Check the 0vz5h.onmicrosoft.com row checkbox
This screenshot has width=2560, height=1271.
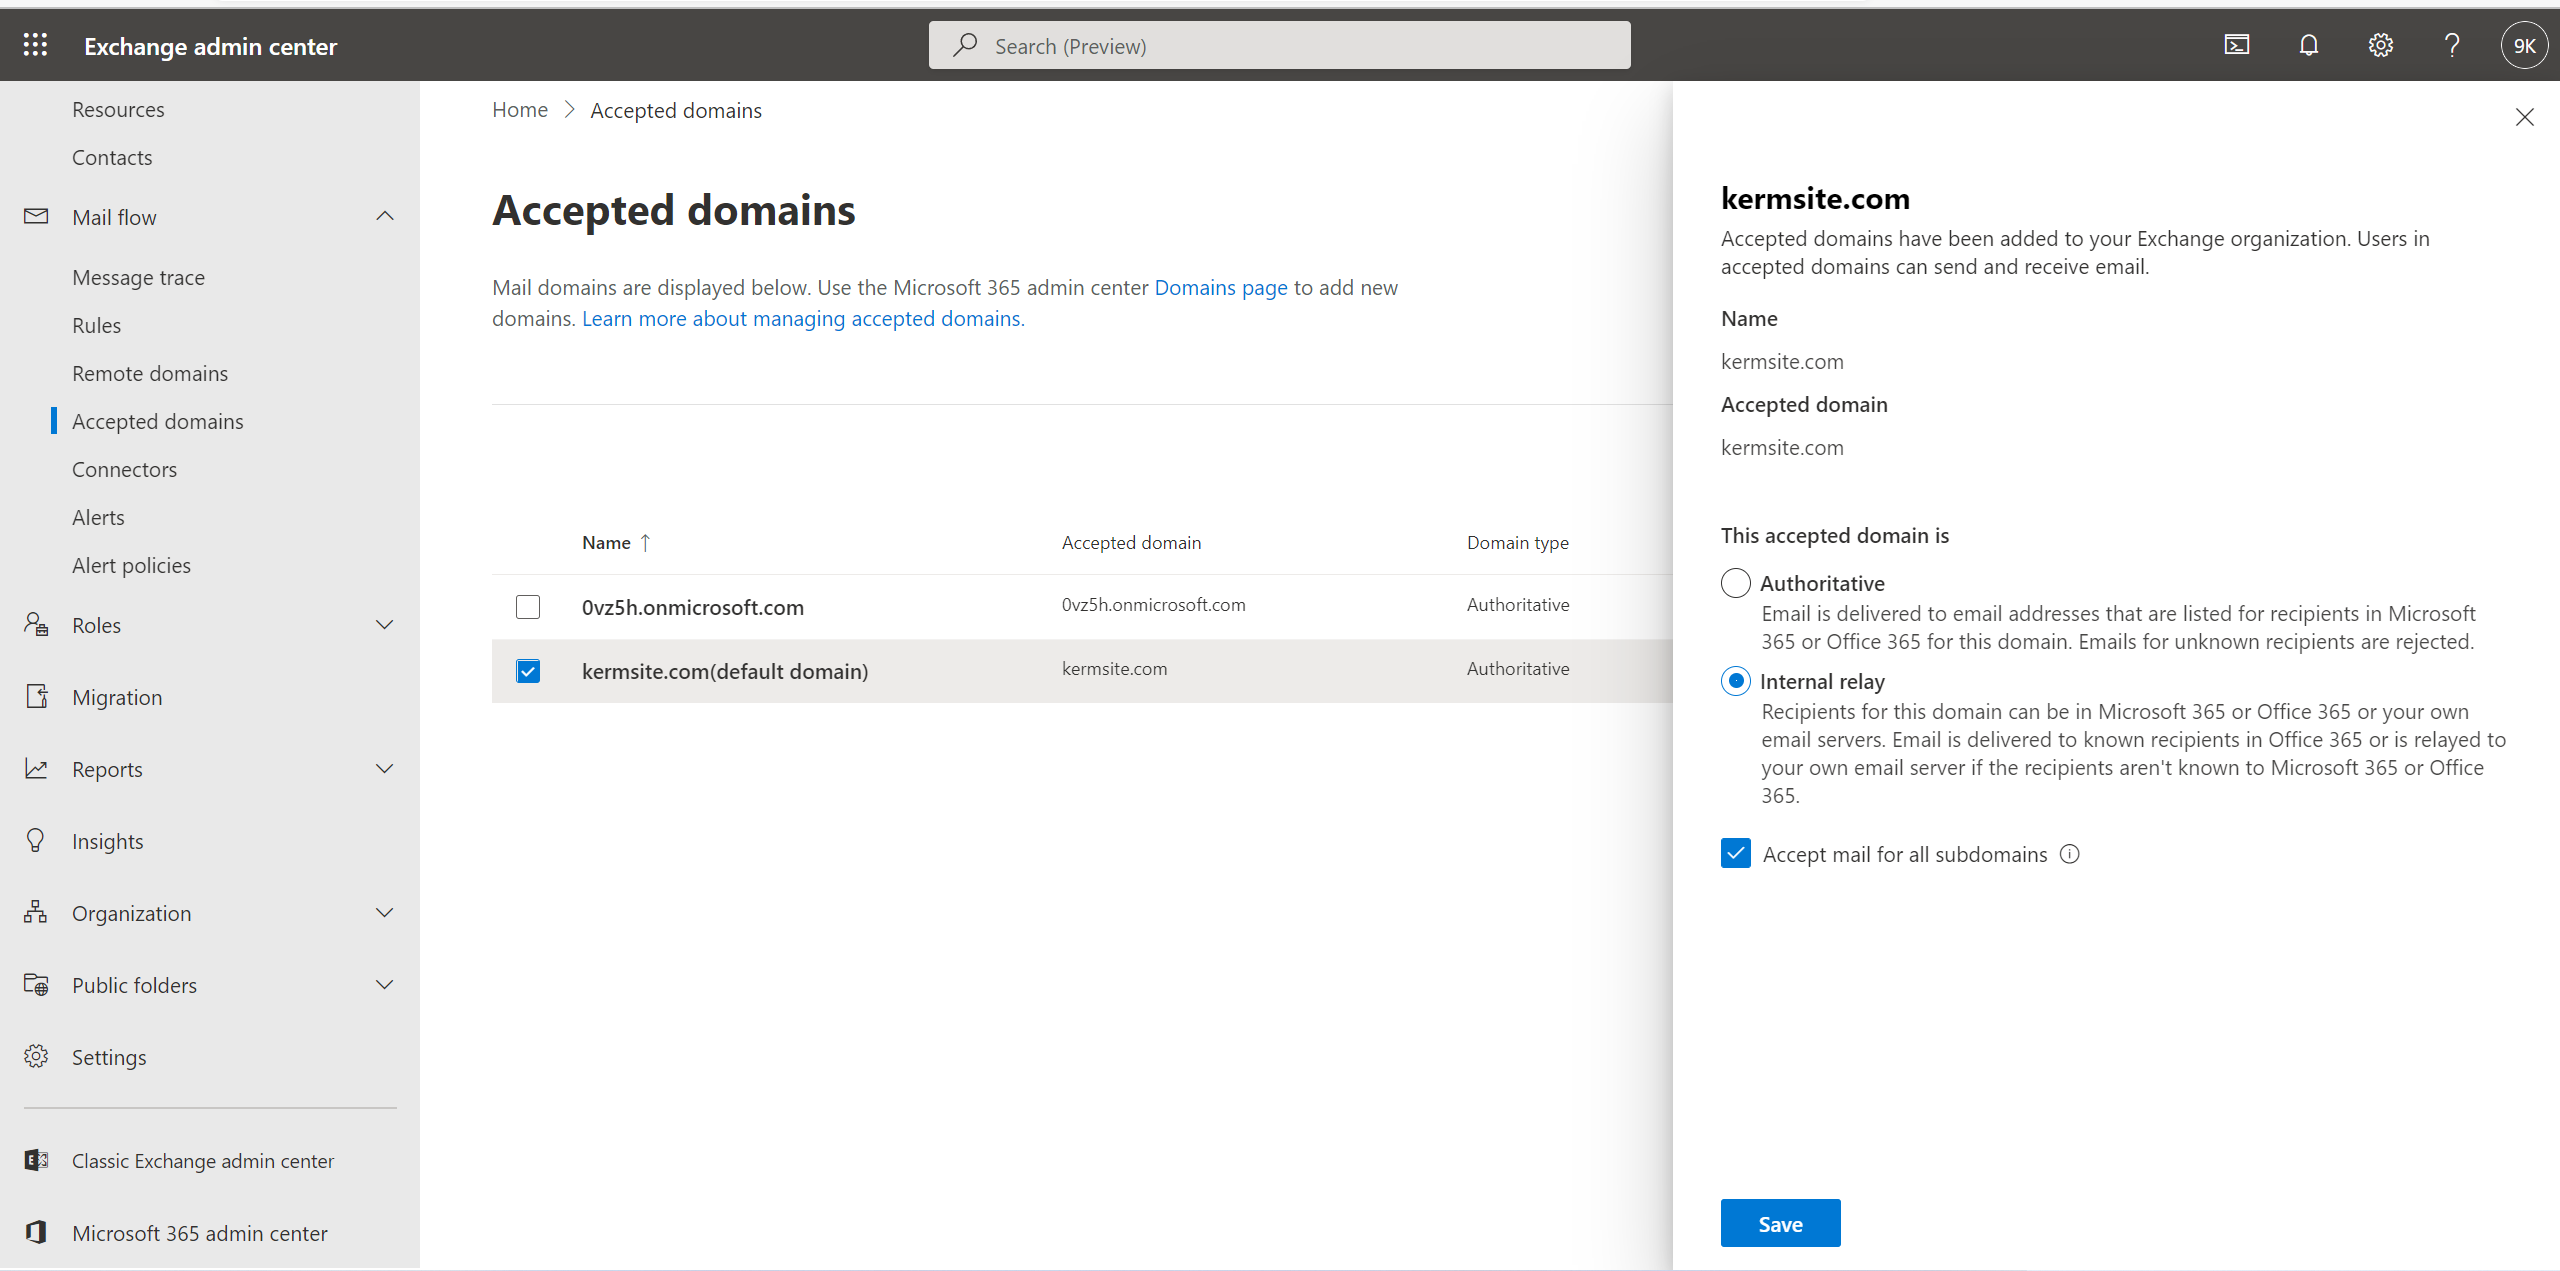(x=528, y=607)
